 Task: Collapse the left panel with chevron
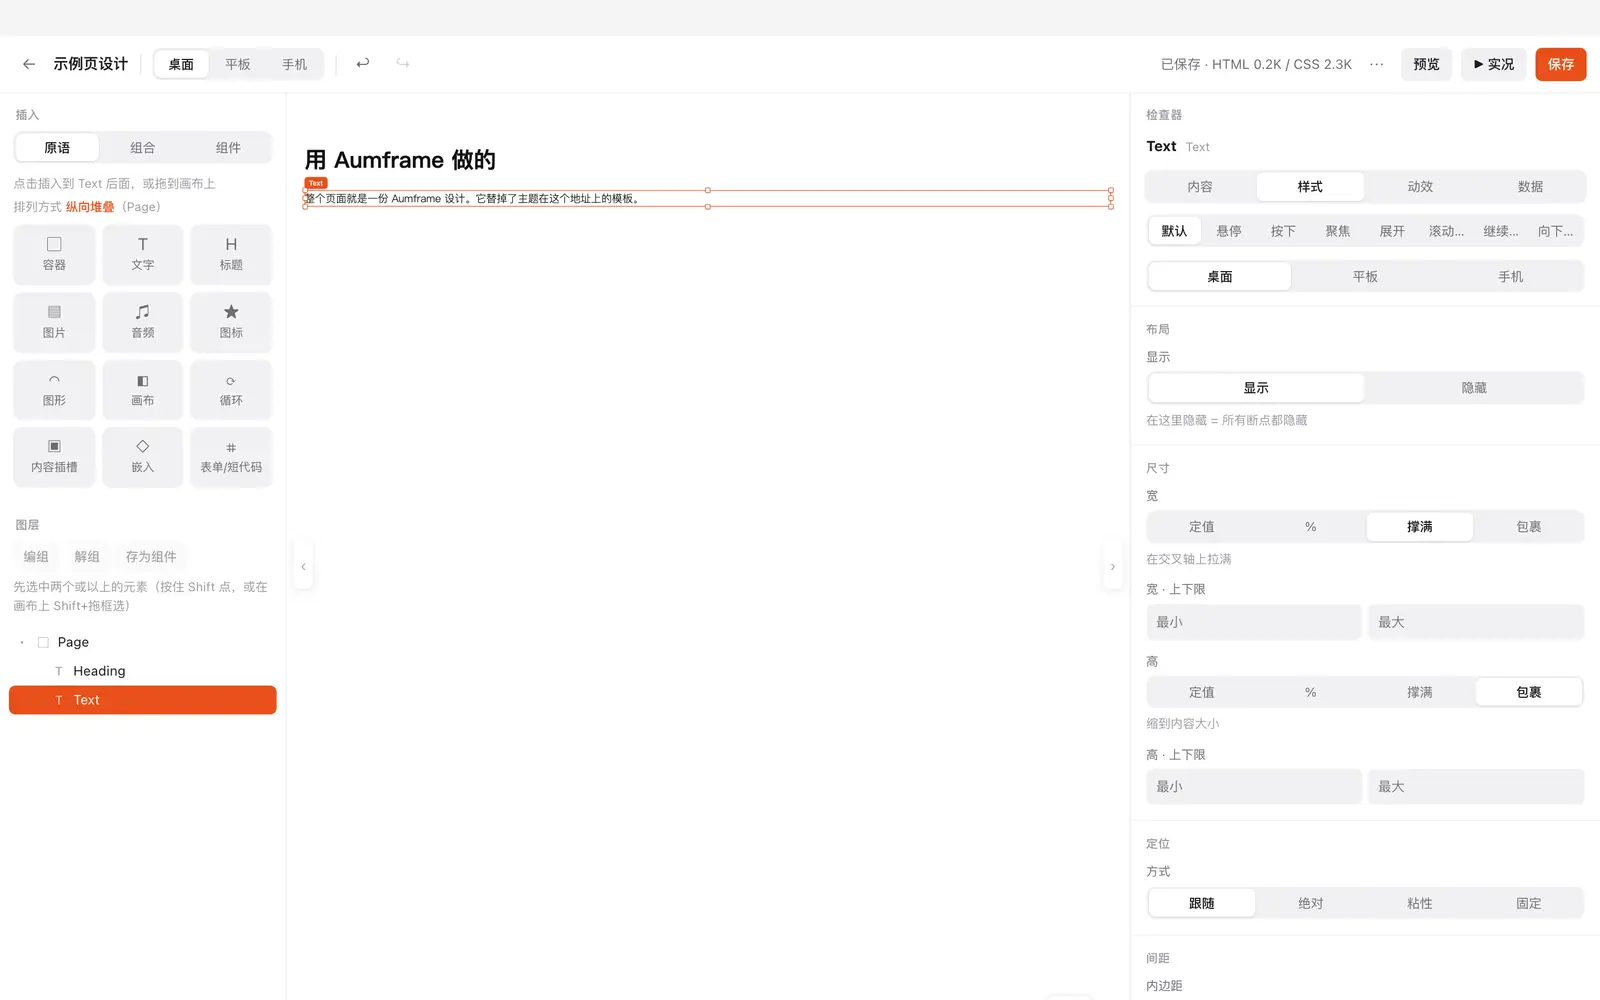click(x=303, y=567)
